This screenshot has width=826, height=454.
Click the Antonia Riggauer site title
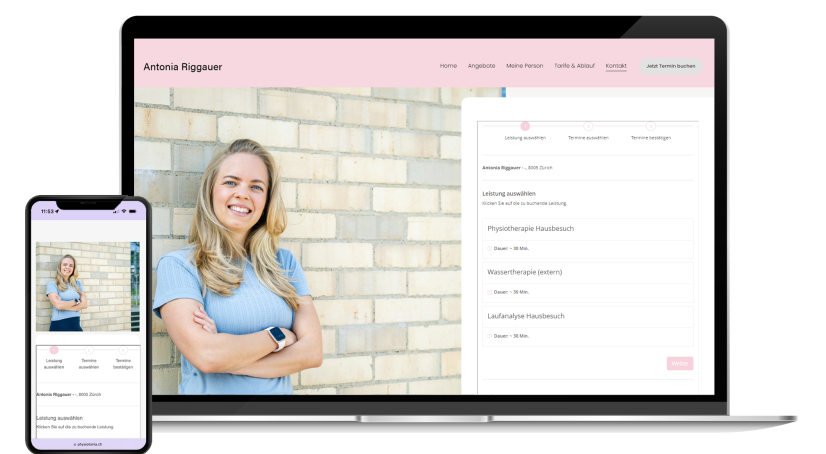click(183, 67)
